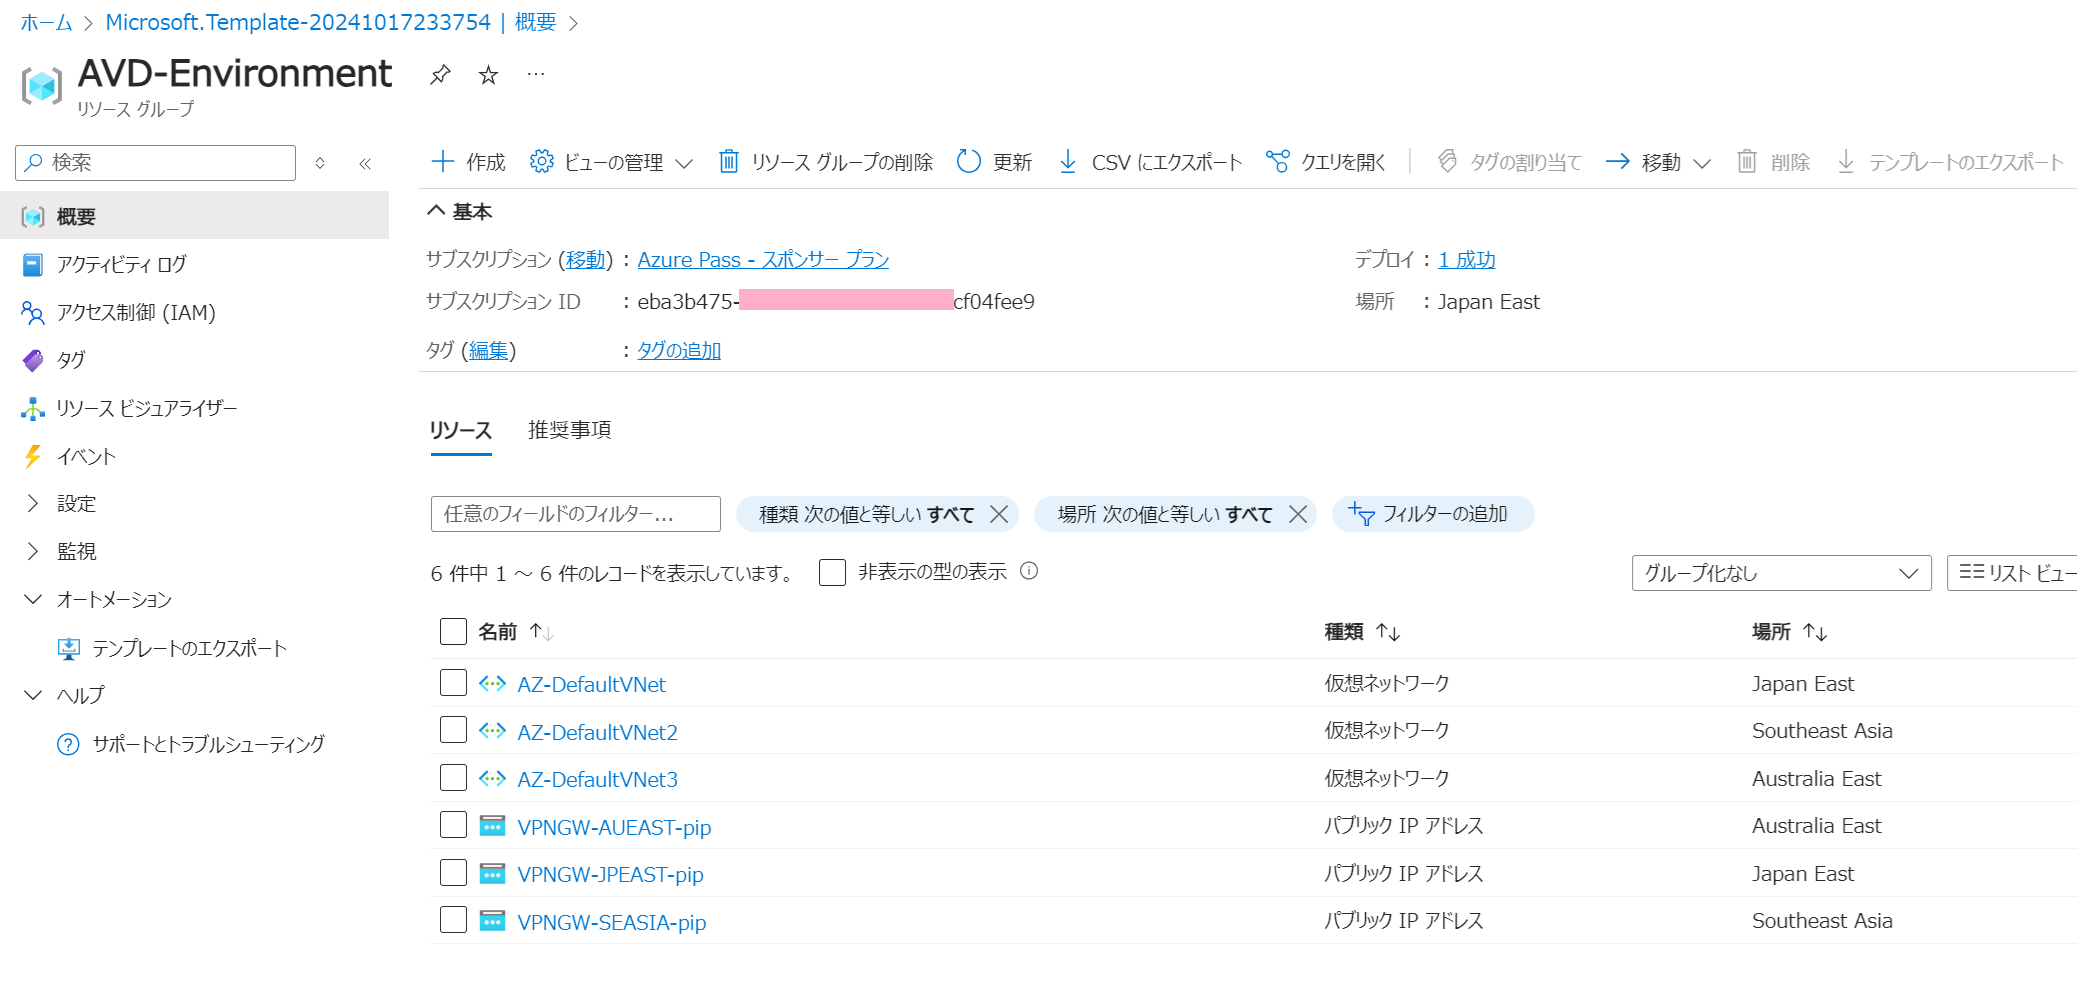Click the collapse sidebar double-chevron icon

click(365, 163)
